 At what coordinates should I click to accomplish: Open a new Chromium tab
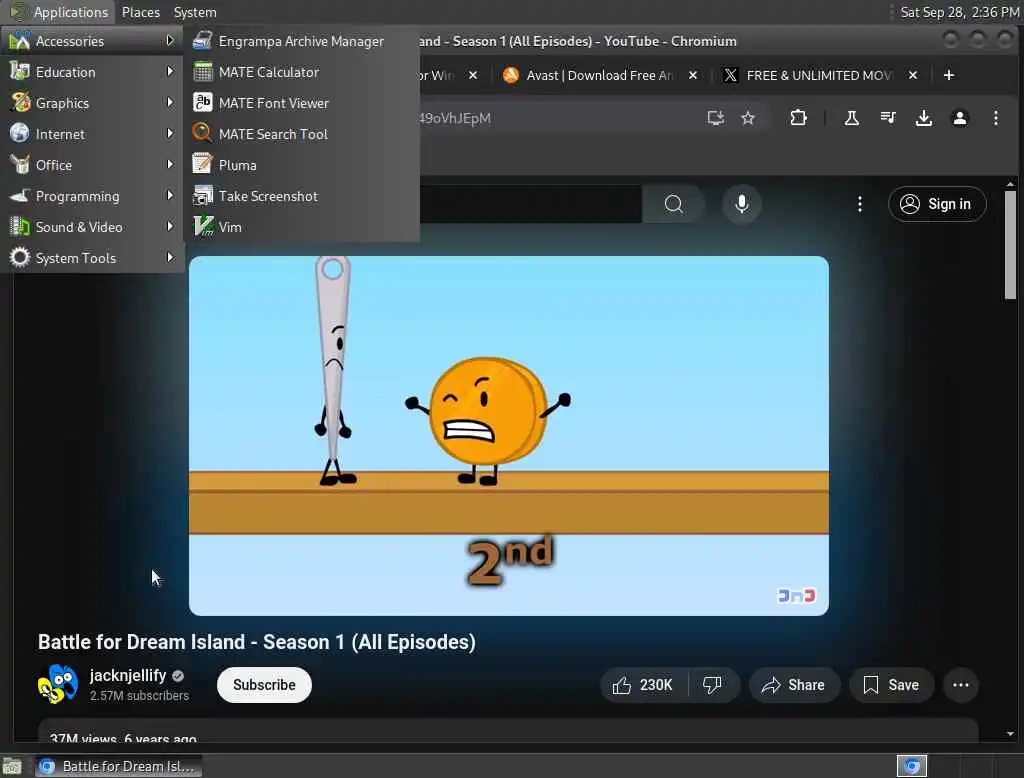(x=948, y=76)
